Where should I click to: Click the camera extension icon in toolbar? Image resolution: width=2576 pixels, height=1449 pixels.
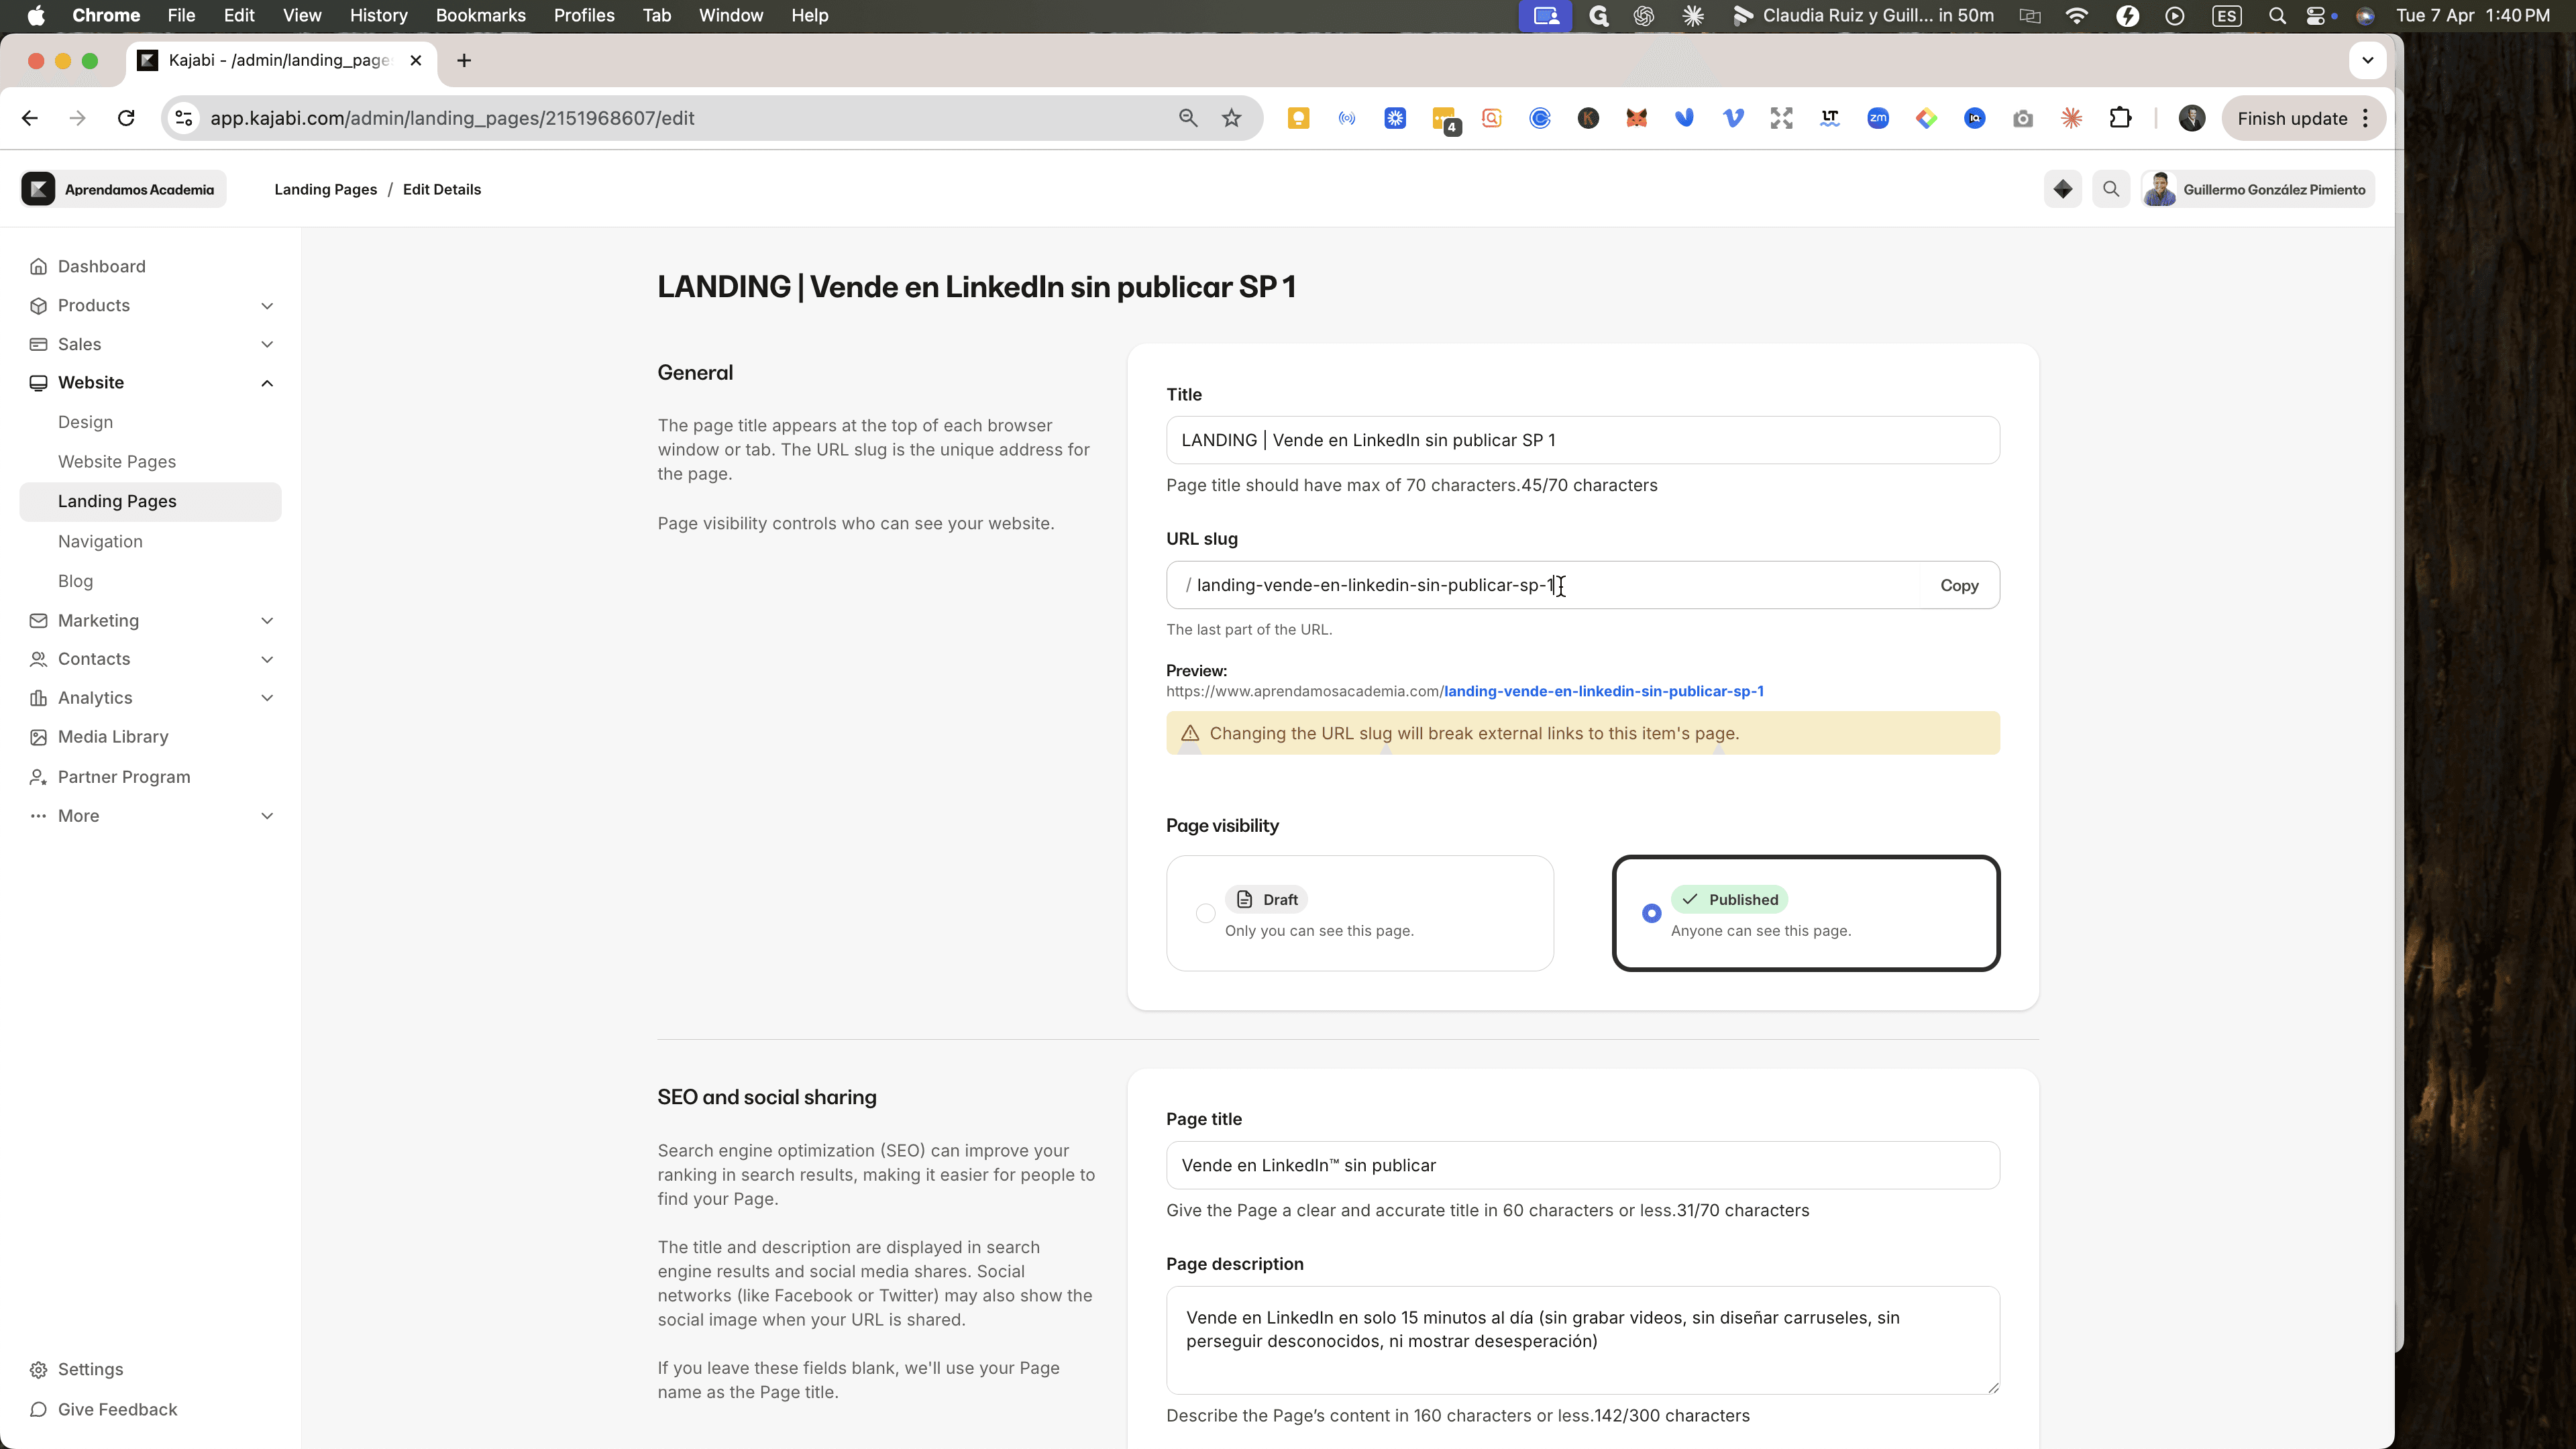(x=2022, y=118)
